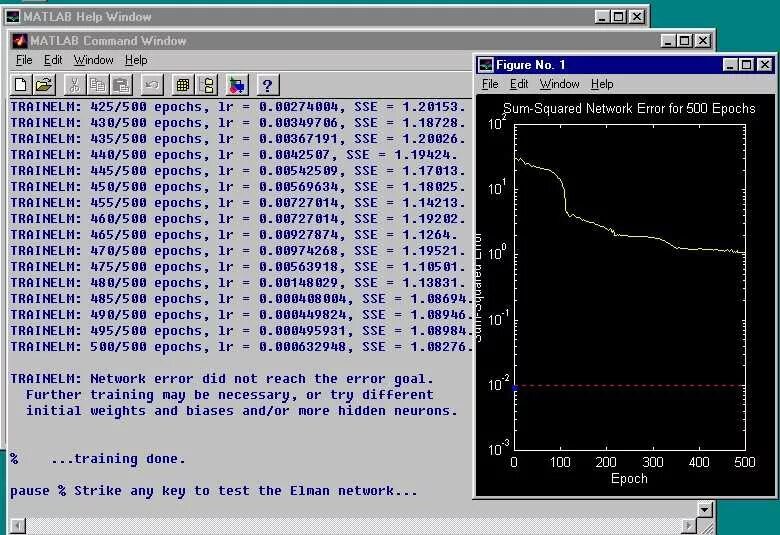Image resolution: width=780 pixels, height=535 pixels.
Task: Click the '485/500 epochs' output line
Action: [241, 299]
